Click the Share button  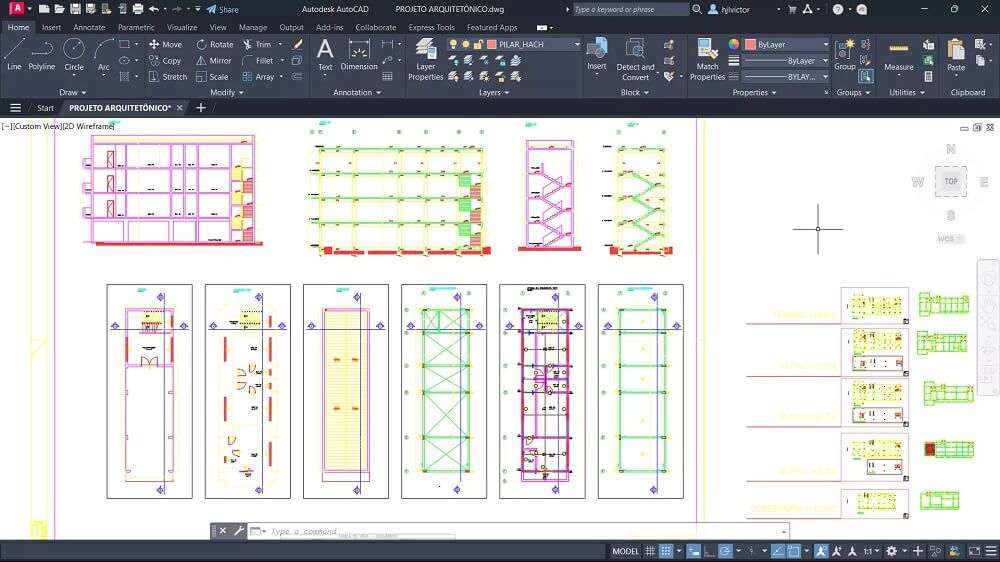pyautogui.click(x=223, y=10)
